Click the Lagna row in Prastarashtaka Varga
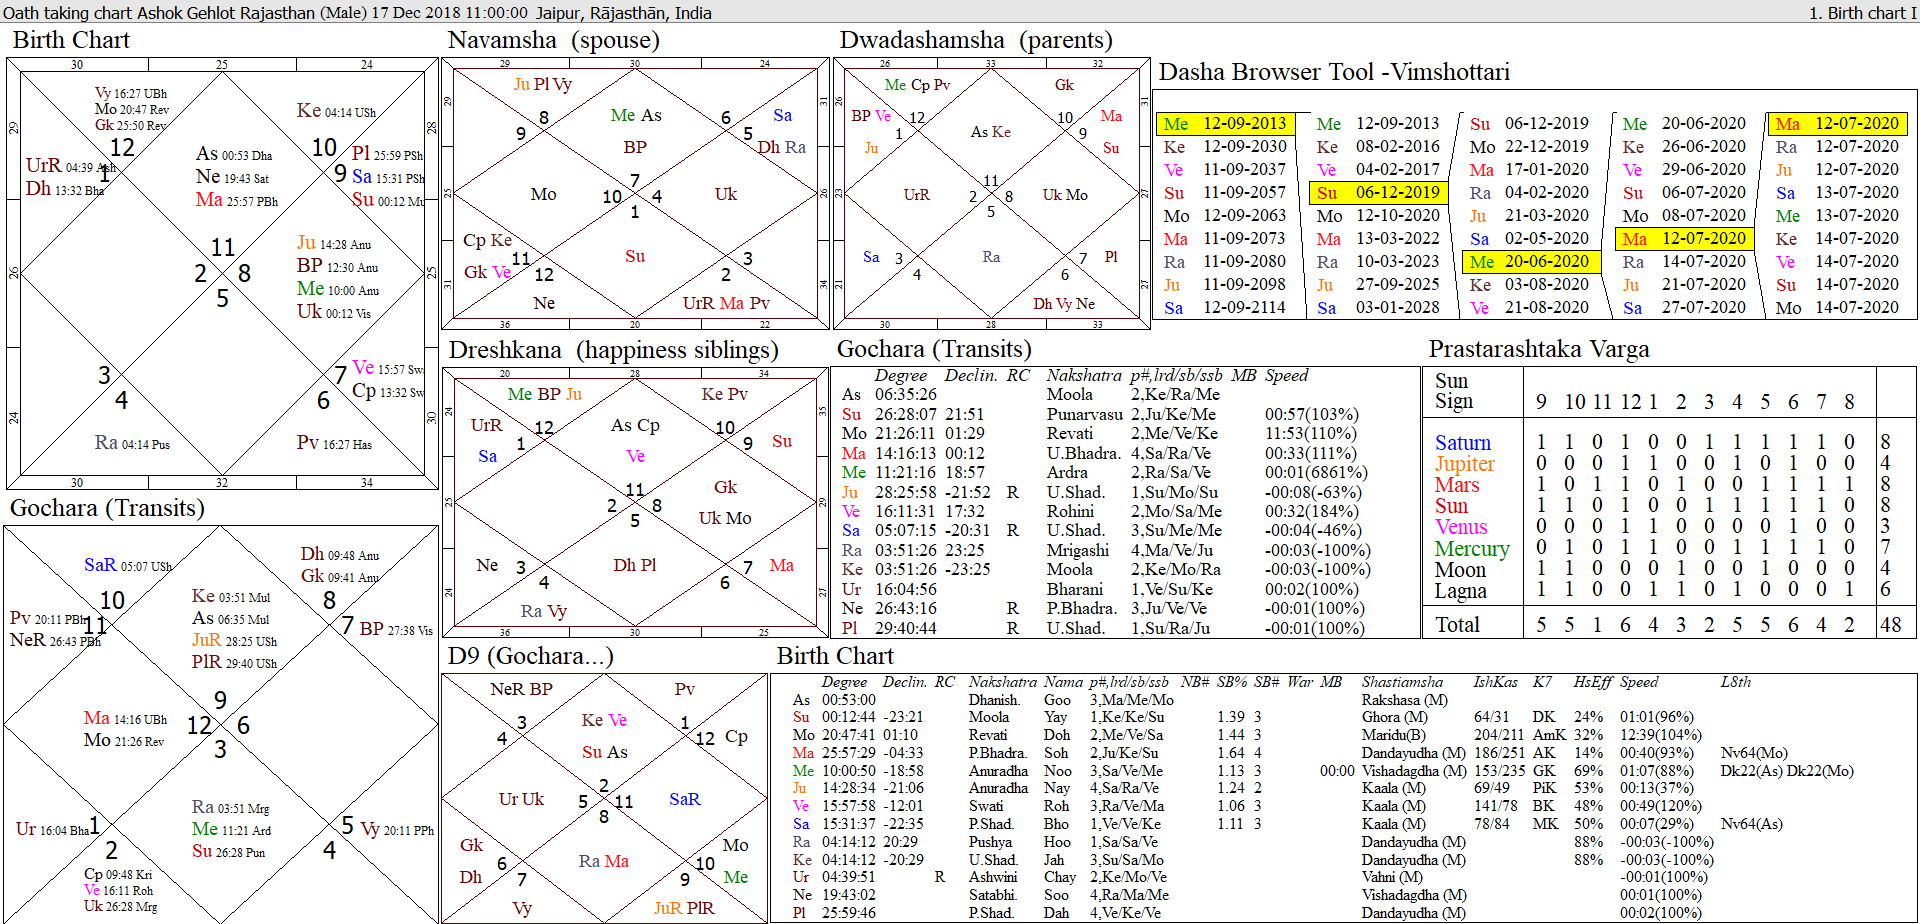The width and height of the screenshot is (1920, 924). click(x=1662, y=590)
